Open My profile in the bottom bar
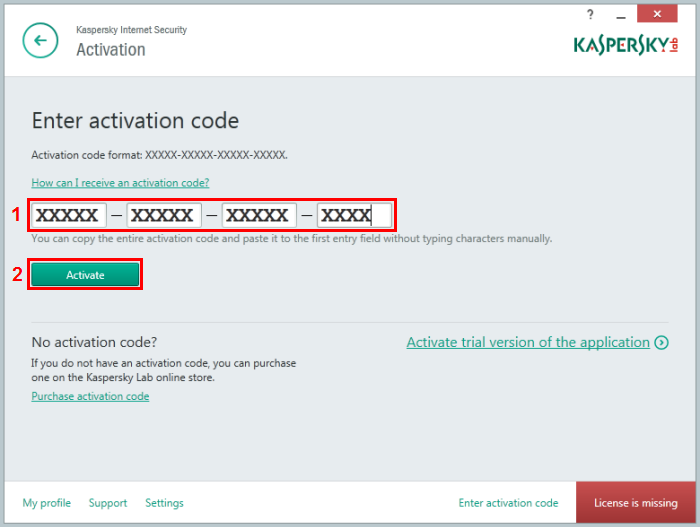Viewport: 700px width, 527px height. coord(47,503)
